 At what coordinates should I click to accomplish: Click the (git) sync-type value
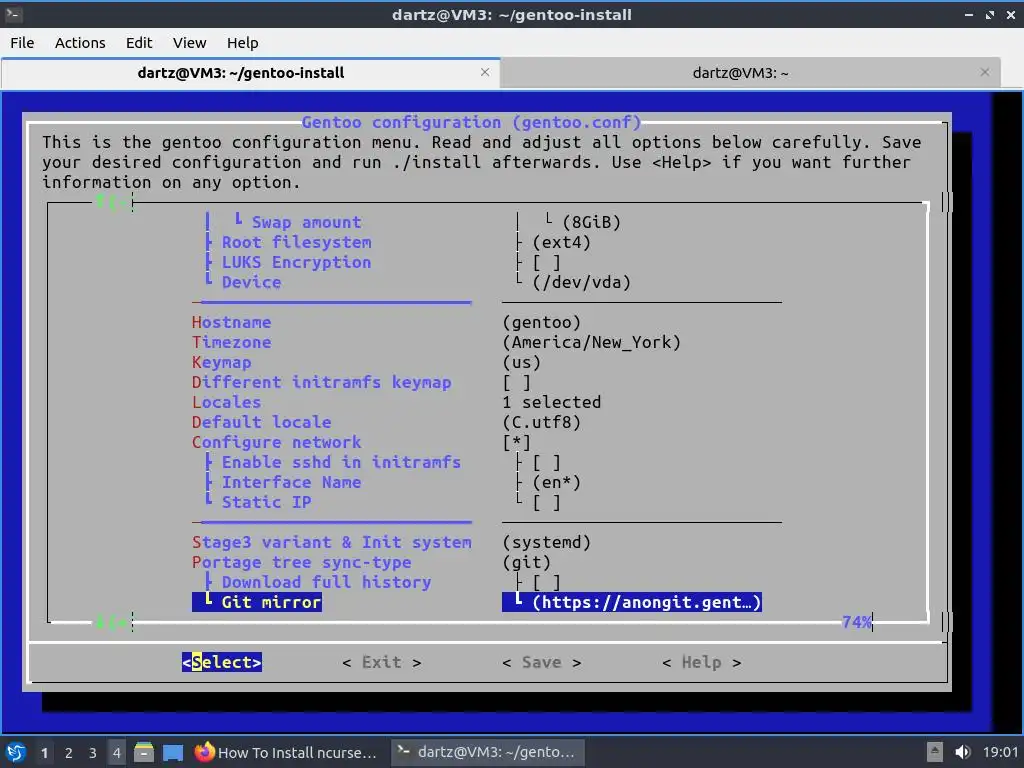526,562
